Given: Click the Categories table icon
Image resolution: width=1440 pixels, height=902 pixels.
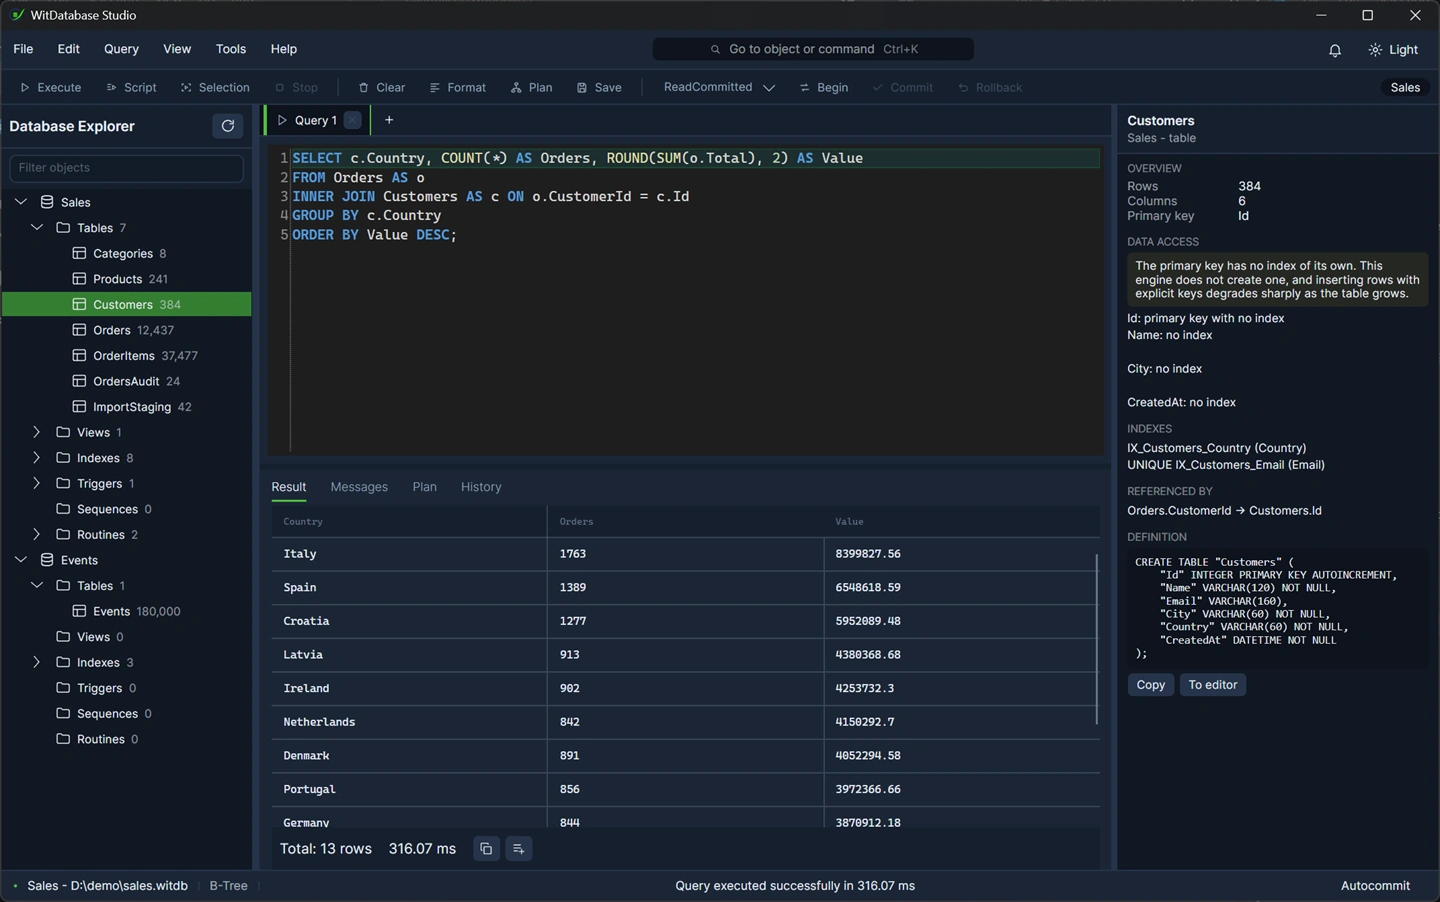Looking at the screenshot, I should 79,253.
